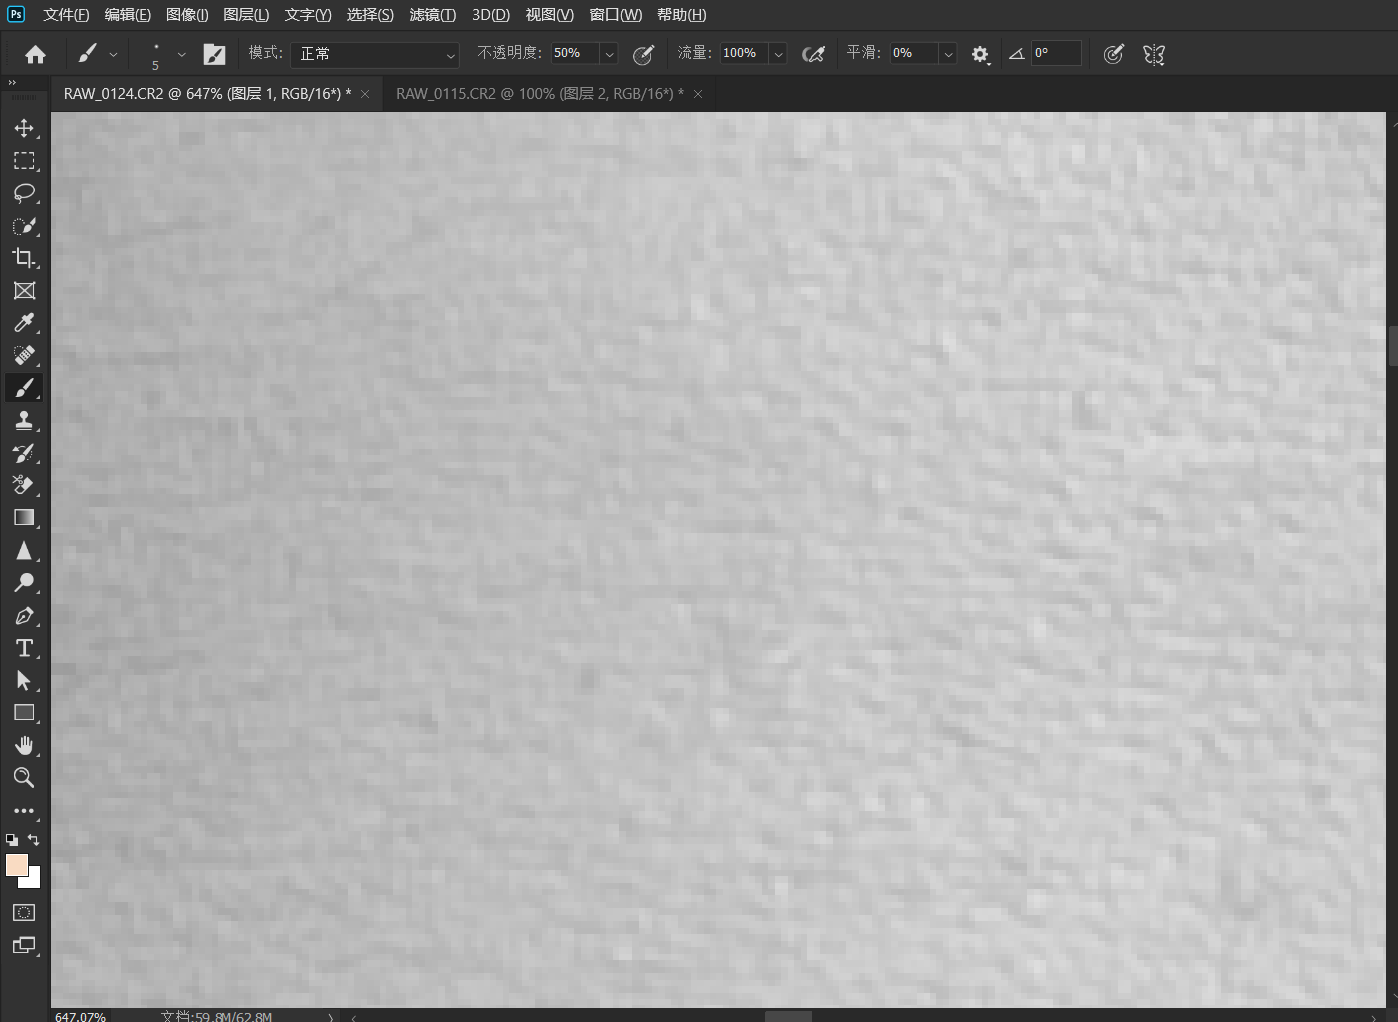Image resolution: width=1398 pixels, height=1022 pixels.
Task: Choose the Pen tool
Action: pyautogui.click(x=24, y=616)
